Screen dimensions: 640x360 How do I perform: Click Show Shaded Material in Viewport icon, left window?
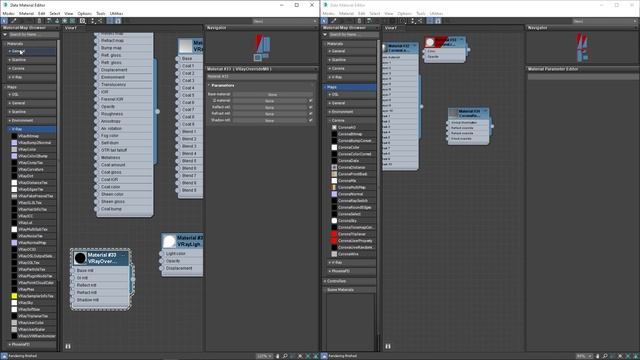pyautogui.click(x=64, y=20)
